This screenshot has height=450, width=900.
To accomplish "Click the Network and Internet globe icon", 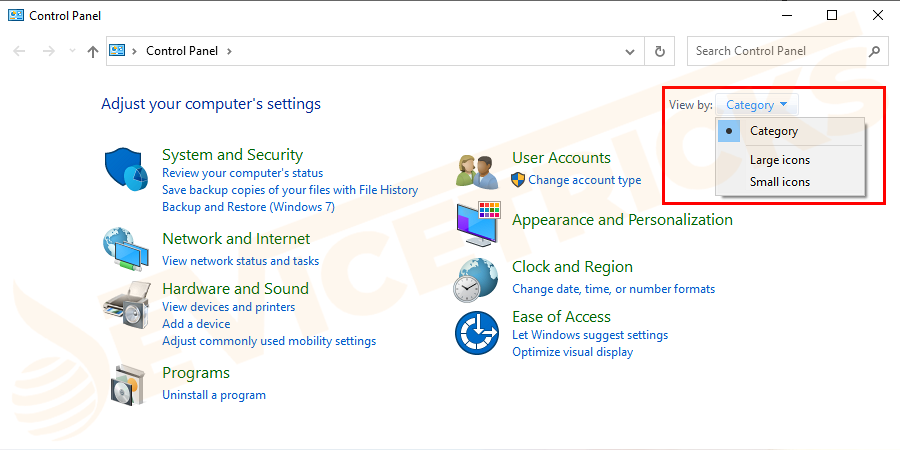I will coord(126,249).
